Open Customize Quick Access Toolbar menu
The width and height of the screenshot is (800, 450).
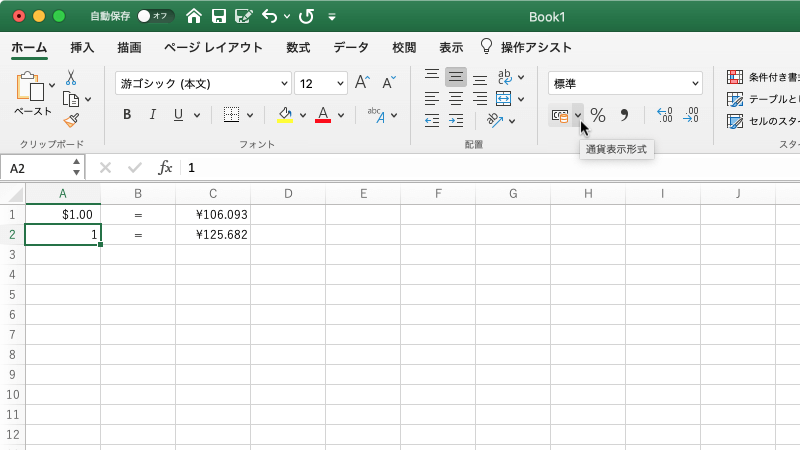pyautogui.click(x=332, y=17)
